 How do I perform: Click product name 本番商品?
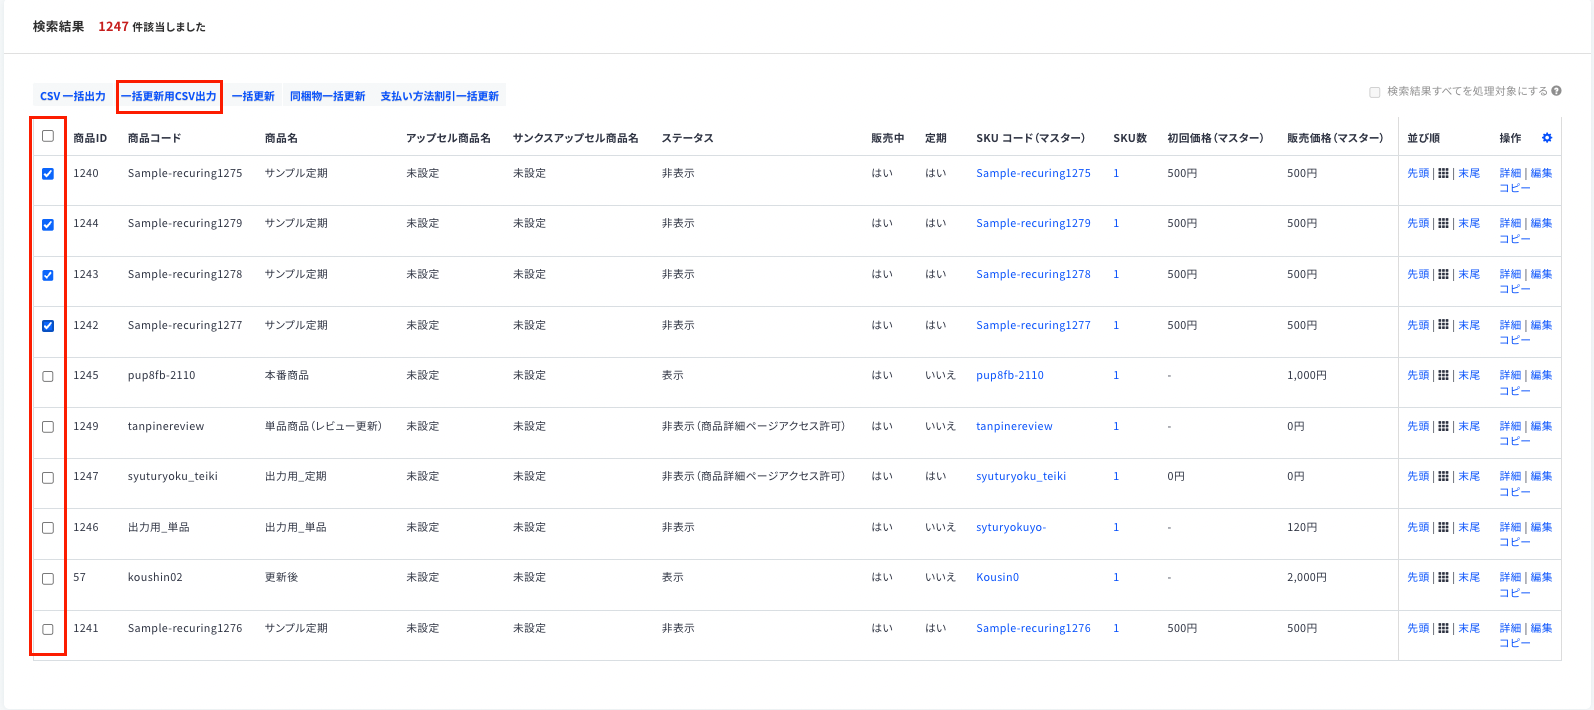click(286, 375)
